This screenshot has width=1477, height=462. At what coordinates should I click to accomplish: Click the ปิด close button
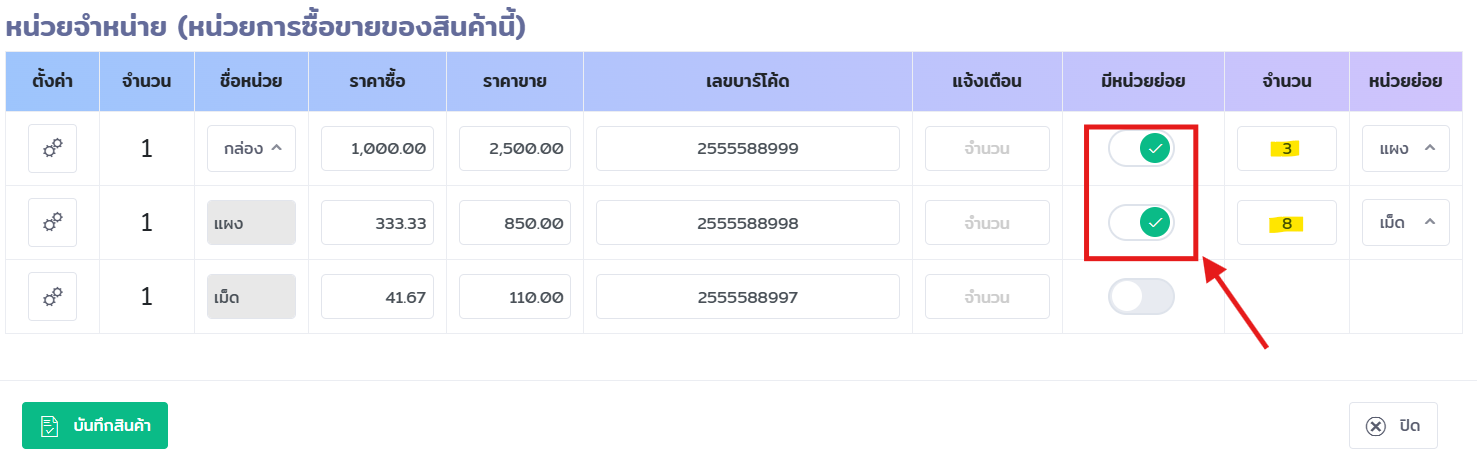point(1393,426)
